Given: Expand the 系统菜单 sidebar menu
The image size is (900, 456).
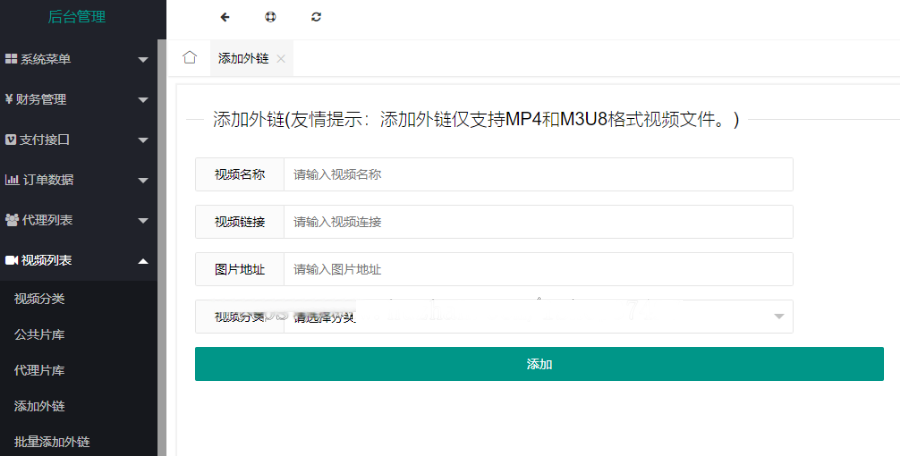Looking at the screenshot, I should coord(77,59).
